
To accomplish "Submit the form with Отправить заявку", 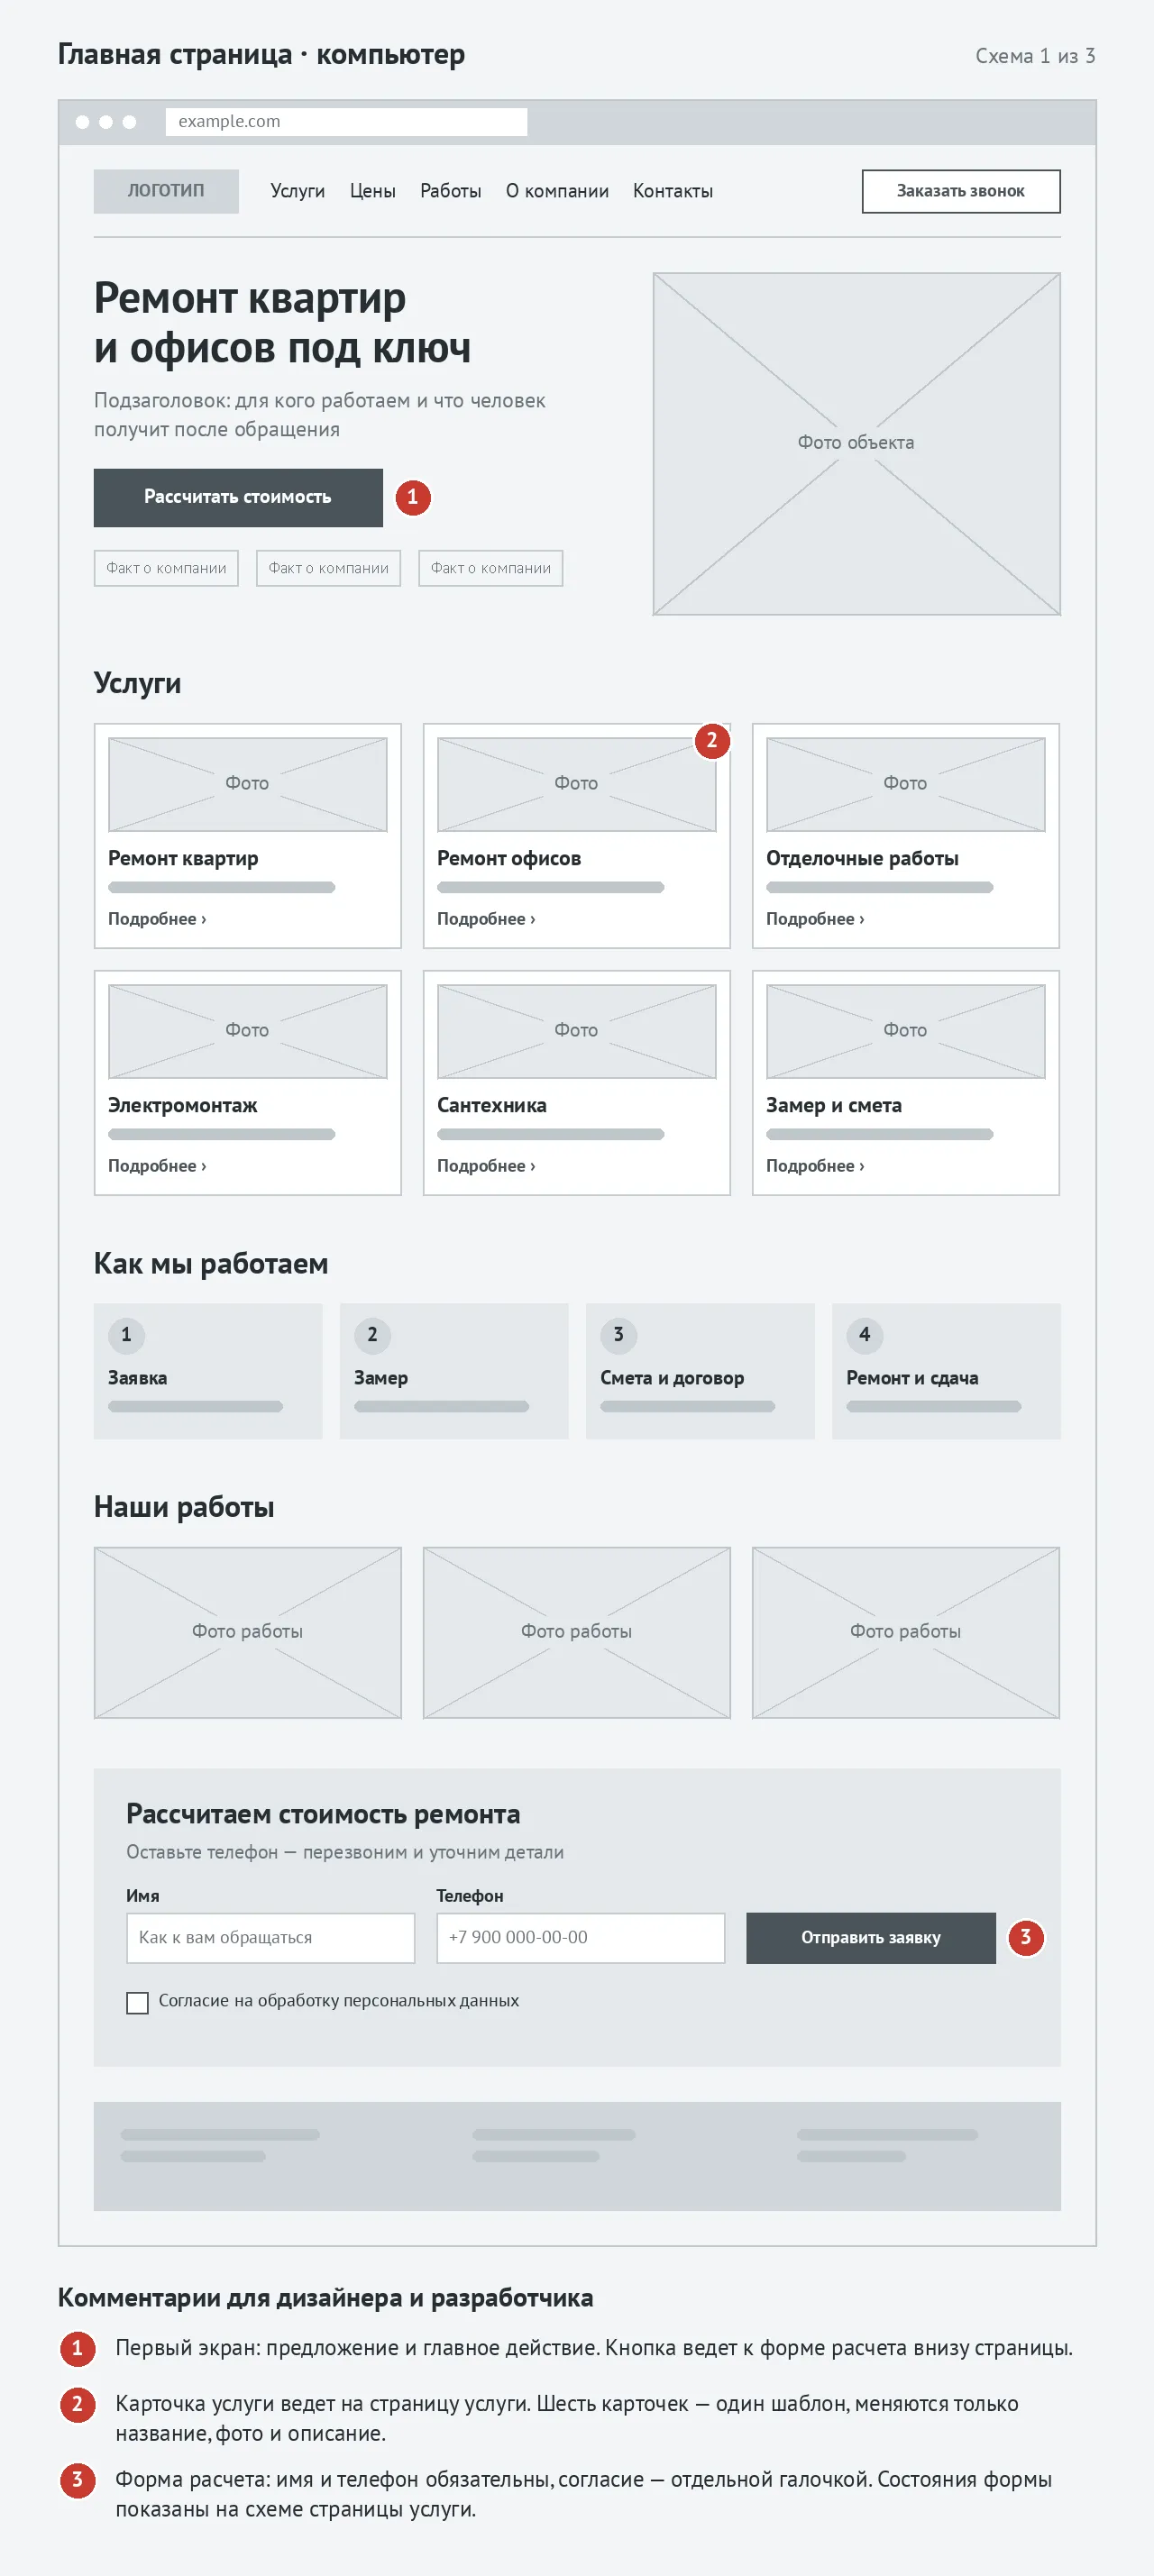I will (x=871, y=1937).
